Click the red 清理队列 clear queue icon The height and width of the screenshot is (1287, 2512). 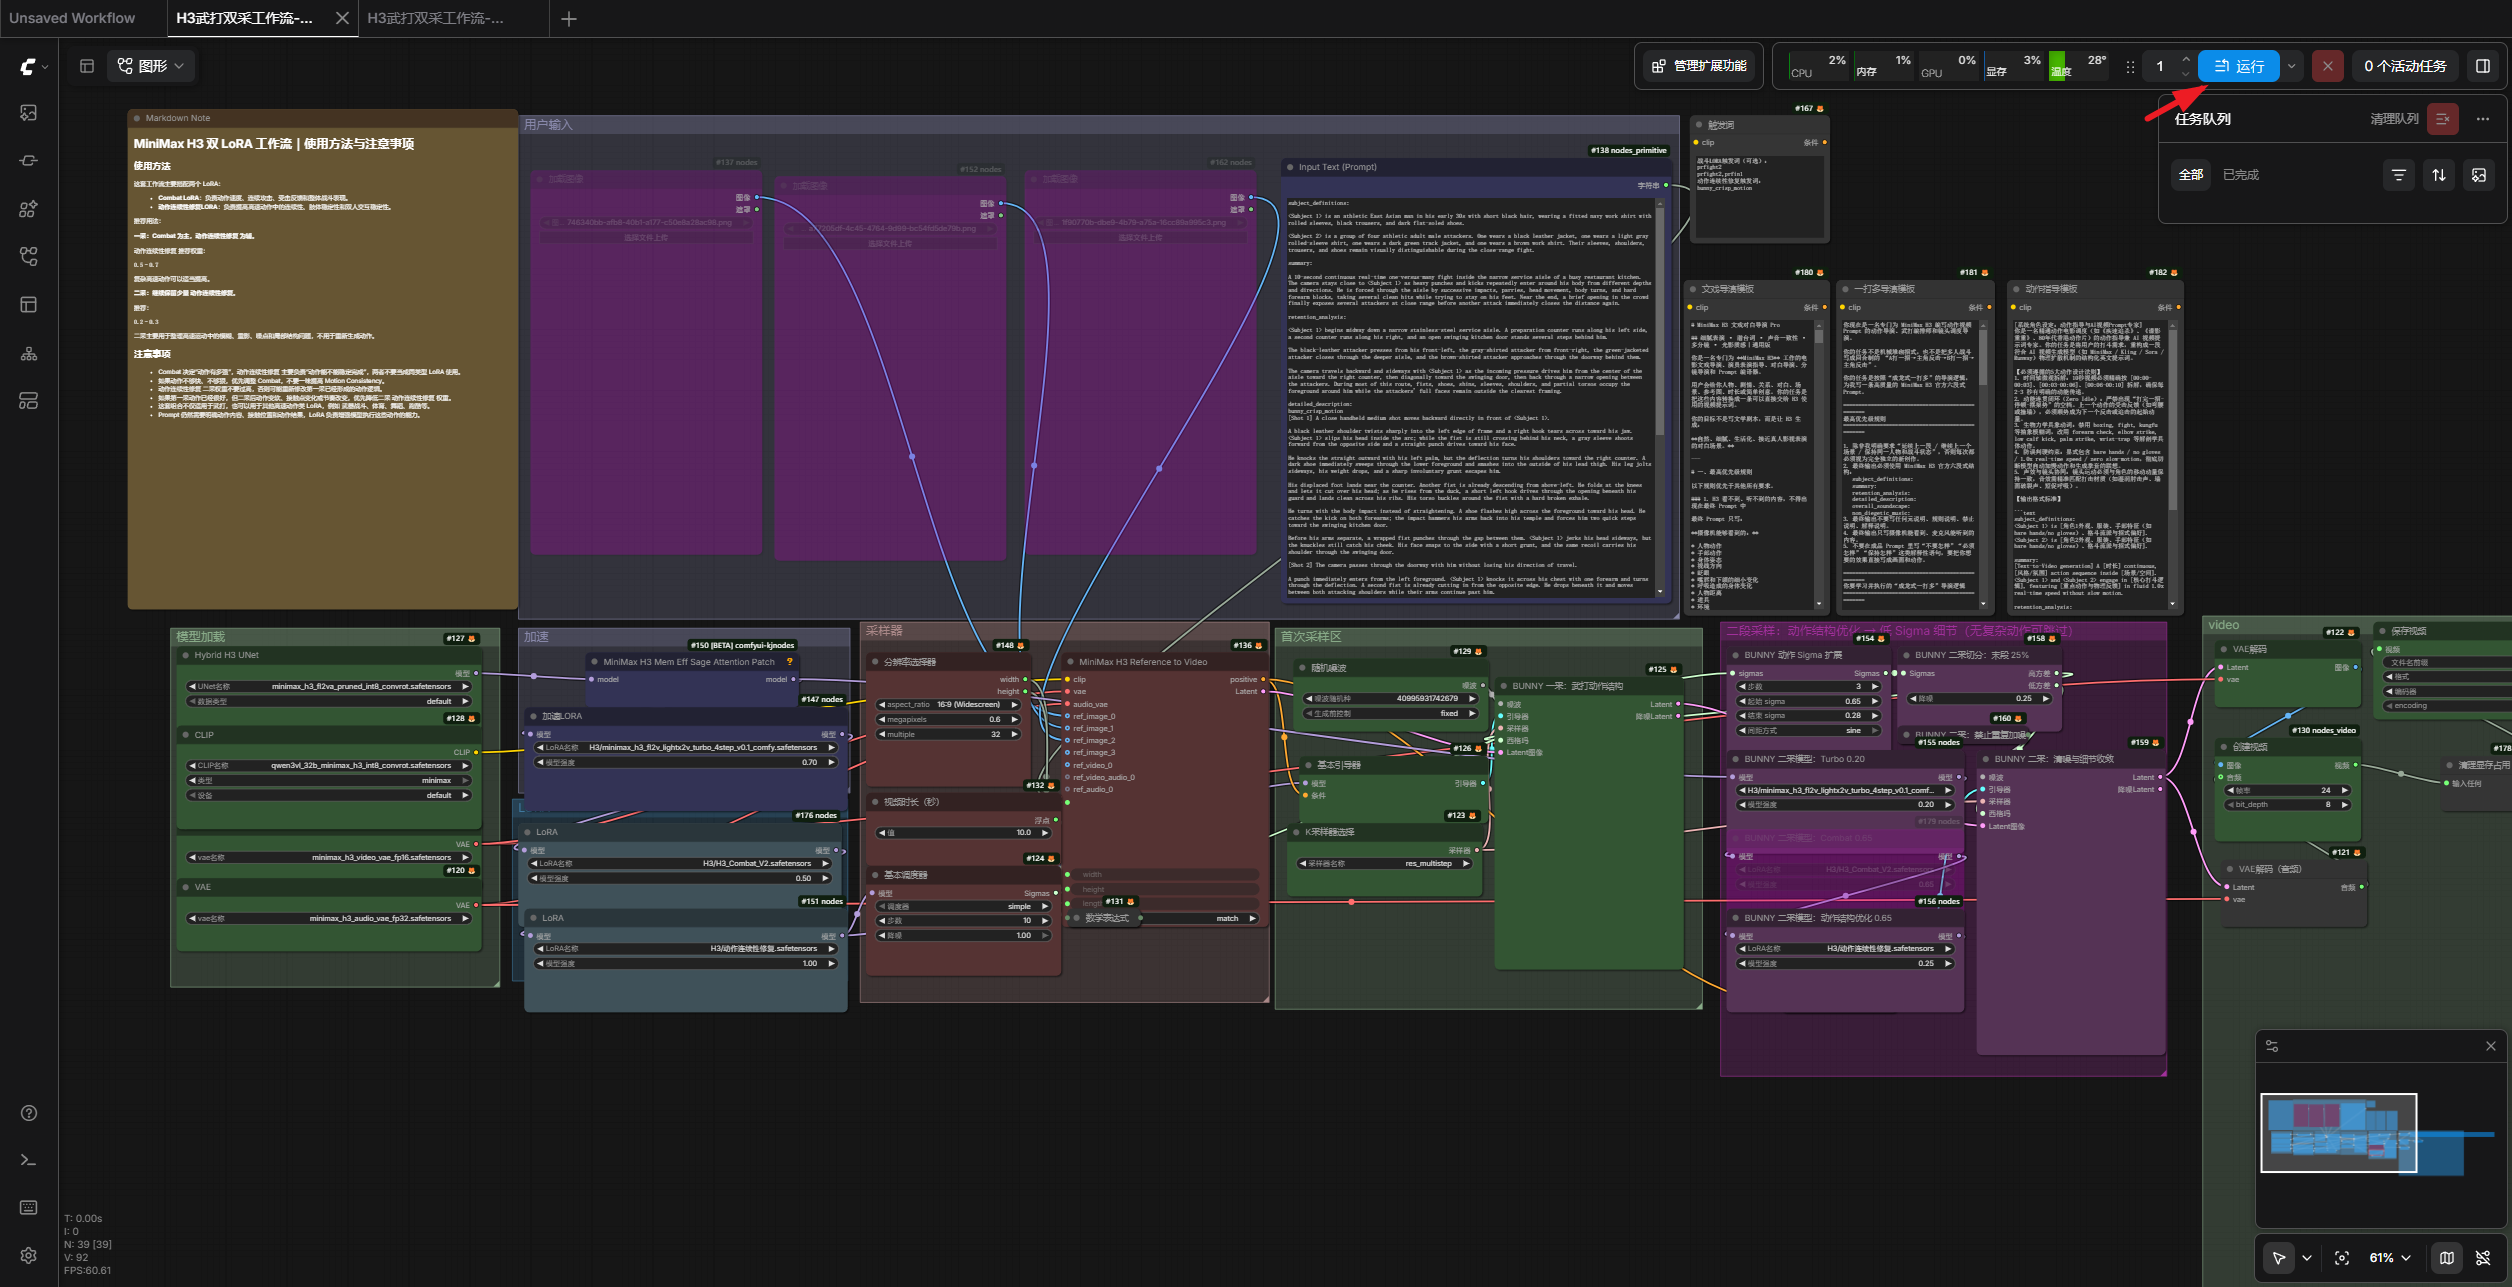[2443, 119]
